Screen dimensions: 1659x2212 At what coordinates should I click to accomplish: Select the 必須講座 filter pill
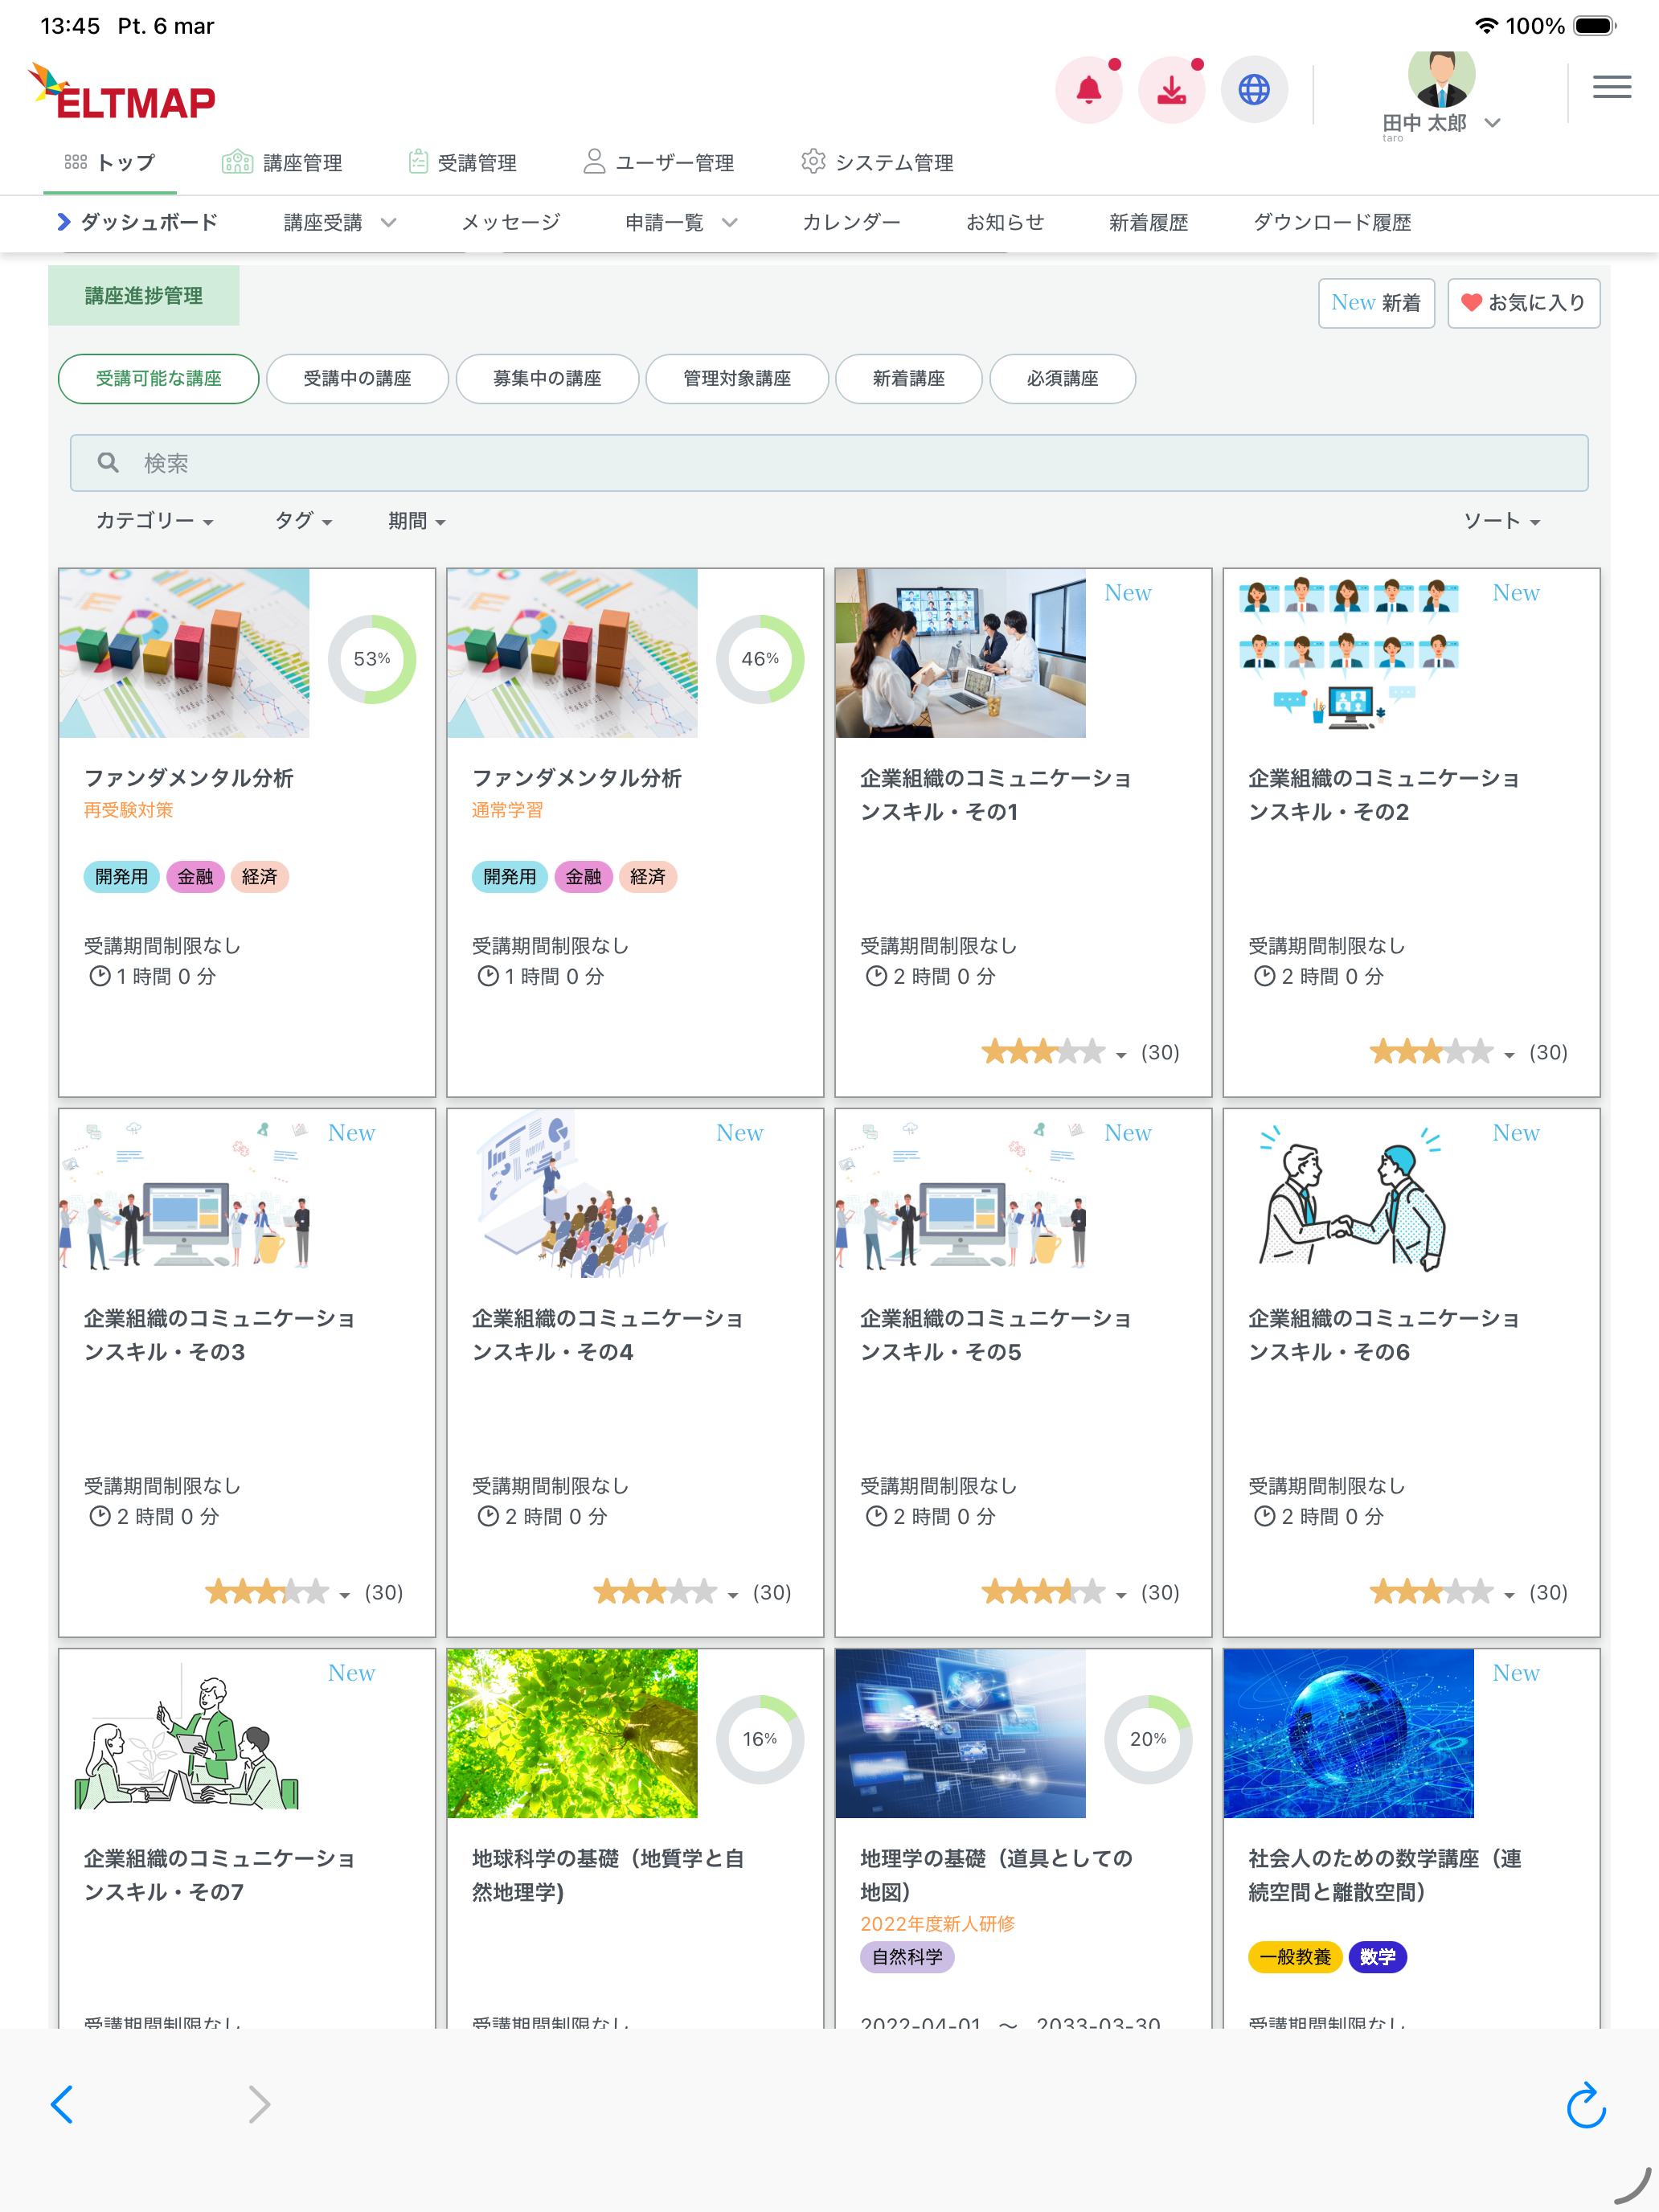[1062, 378]
